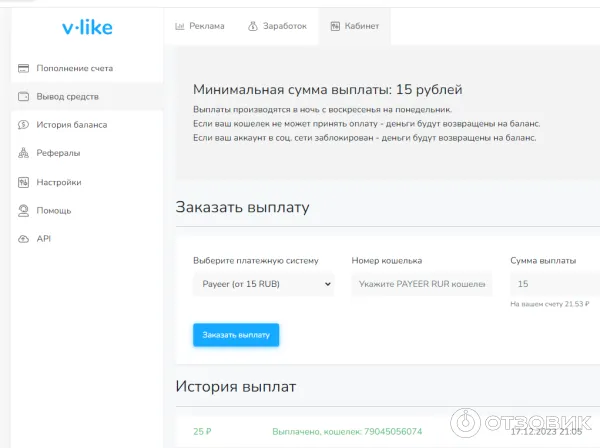Go to Вывод средств section

pyautogui.click(x=87, y=96)
